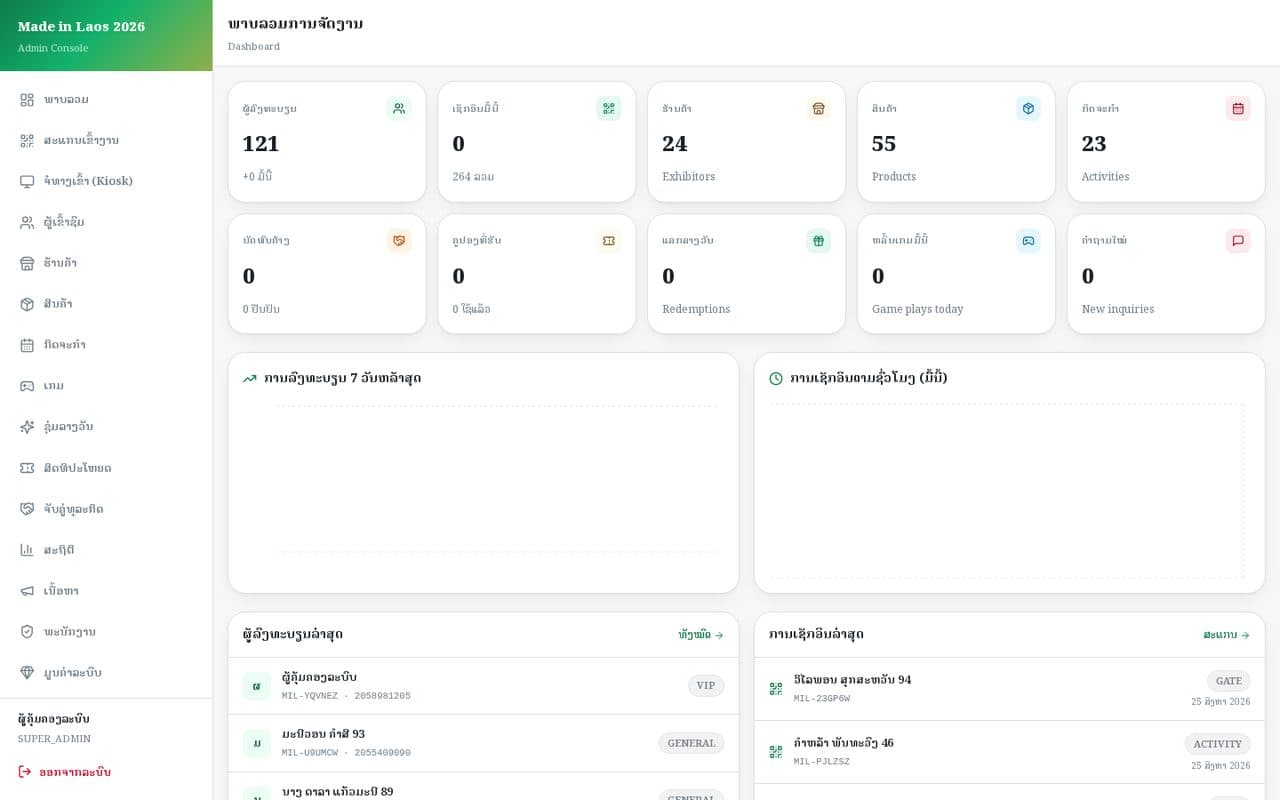This screenshot has width=1280, height=800.
Task: Select the Kiosk monitor icon in sidebar
Action: pyautogui.click(x=27, y=182)
